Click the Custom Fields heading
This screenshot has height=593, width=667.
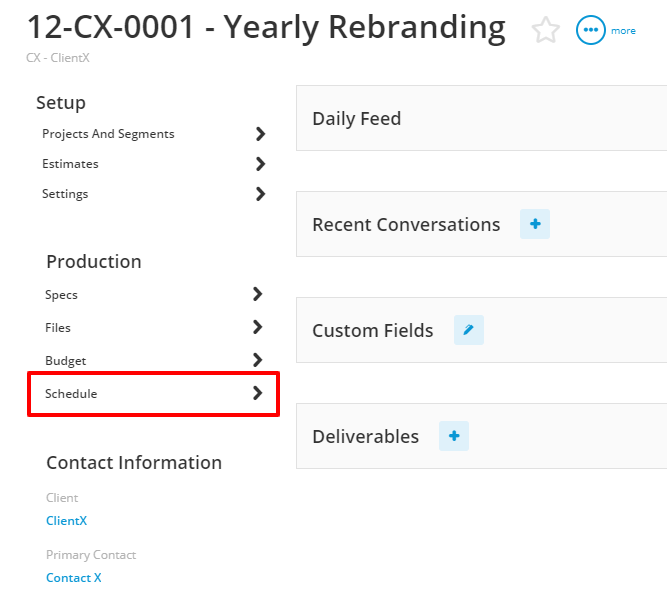373,331
